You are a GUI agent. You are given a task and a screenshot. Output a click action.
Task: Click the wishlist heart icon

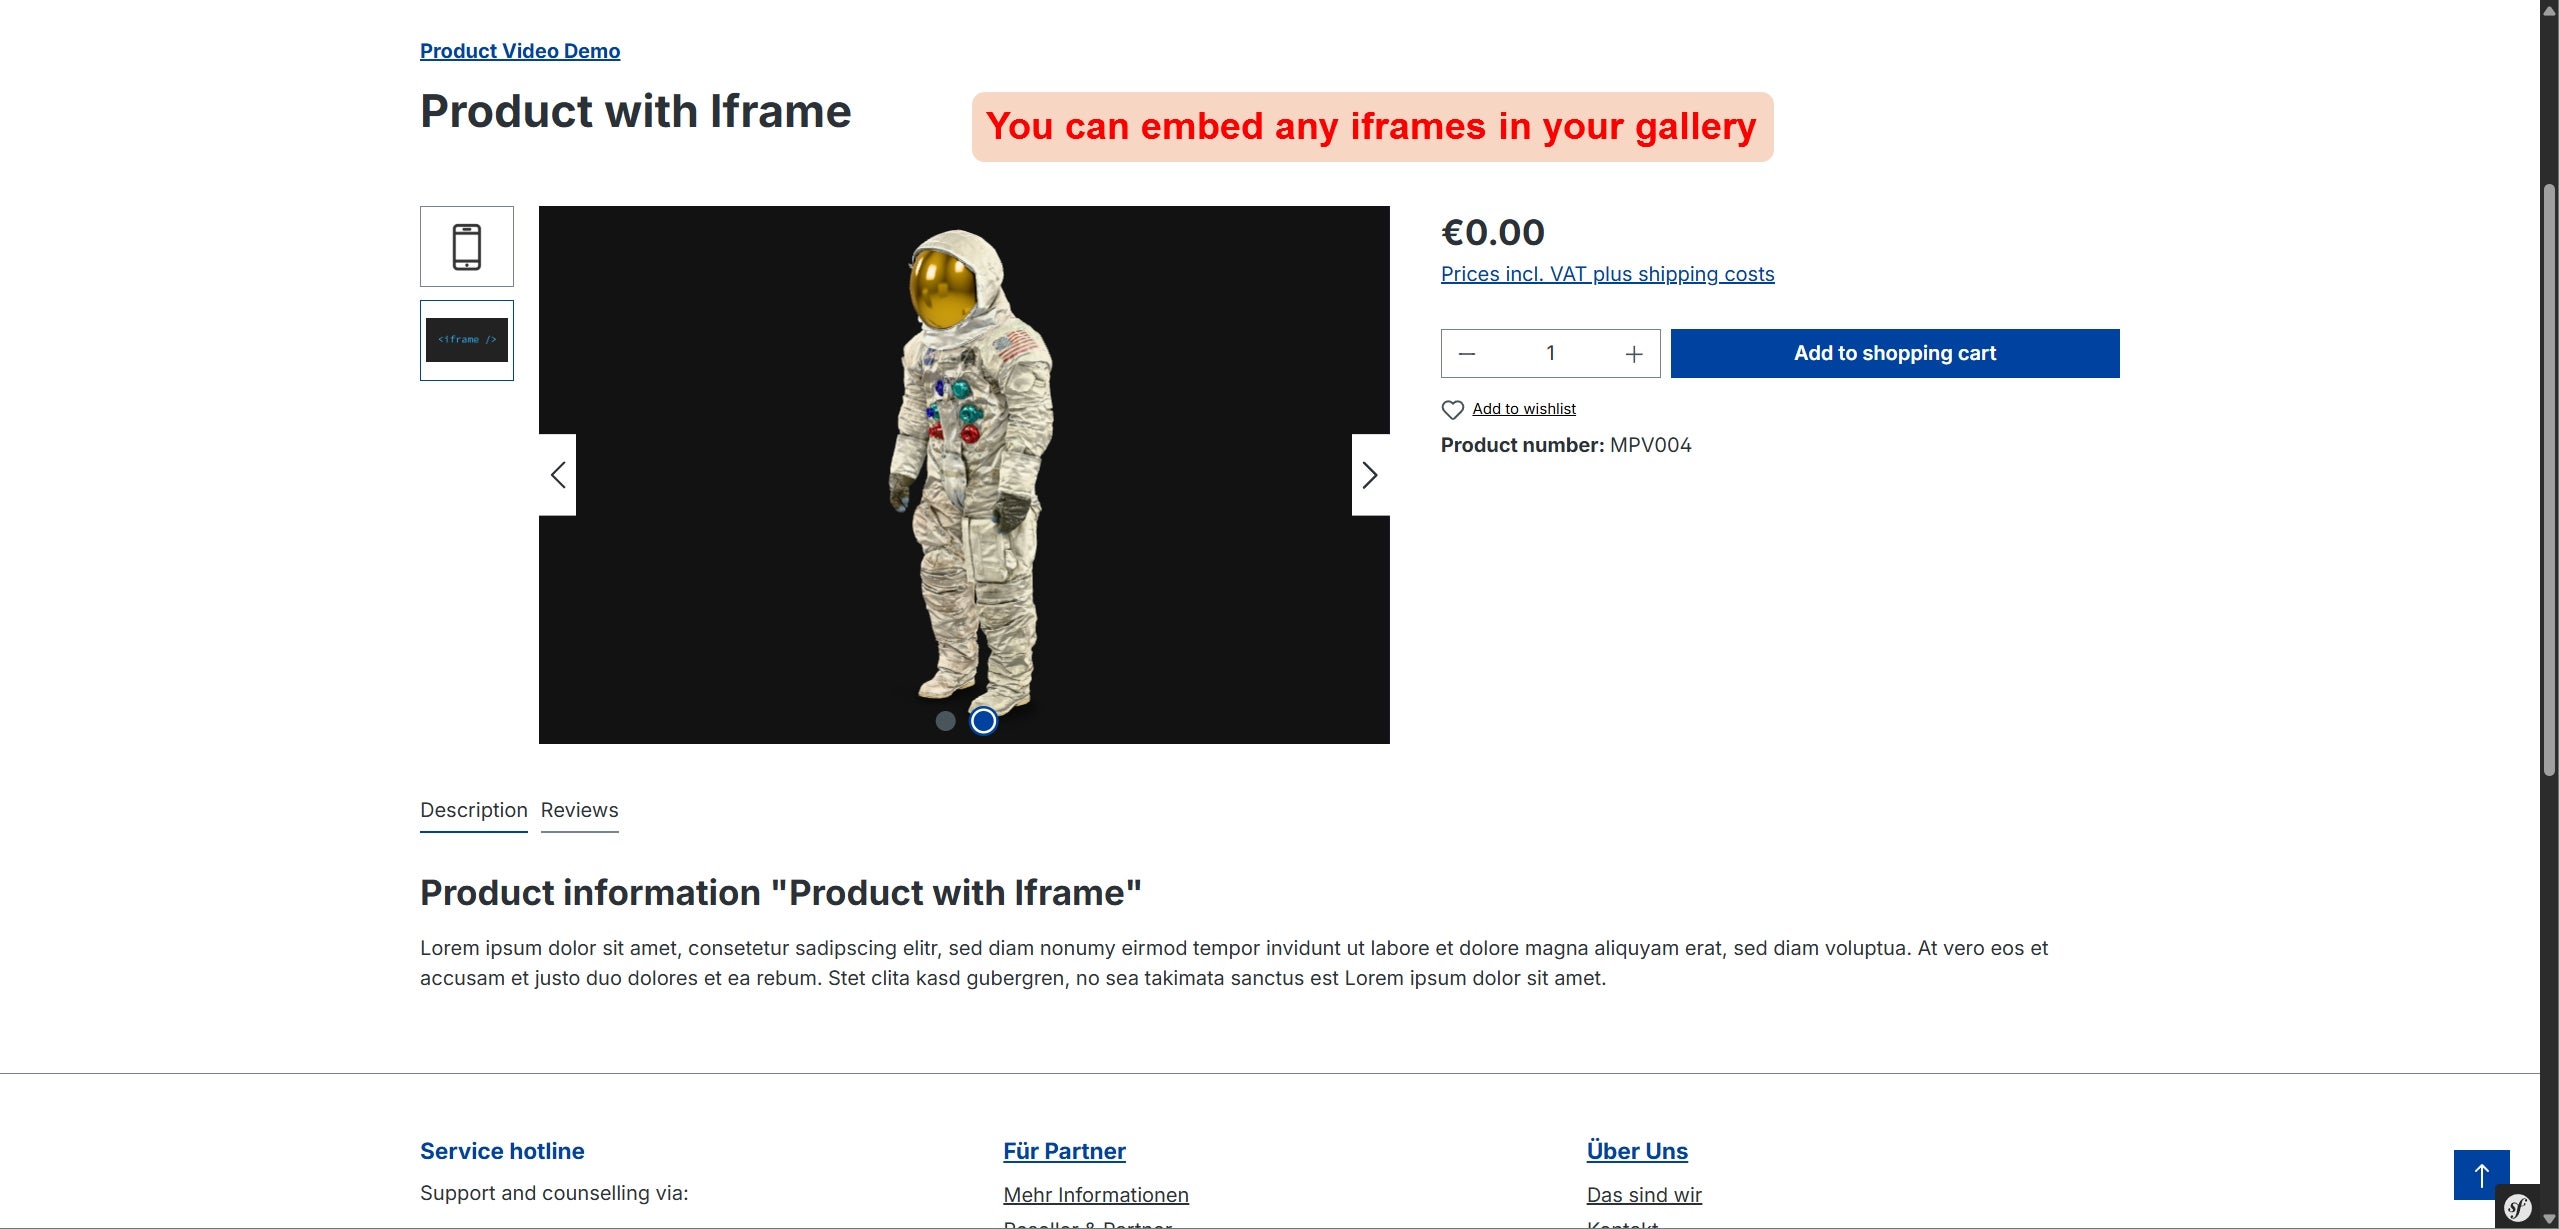(1453, 410)
